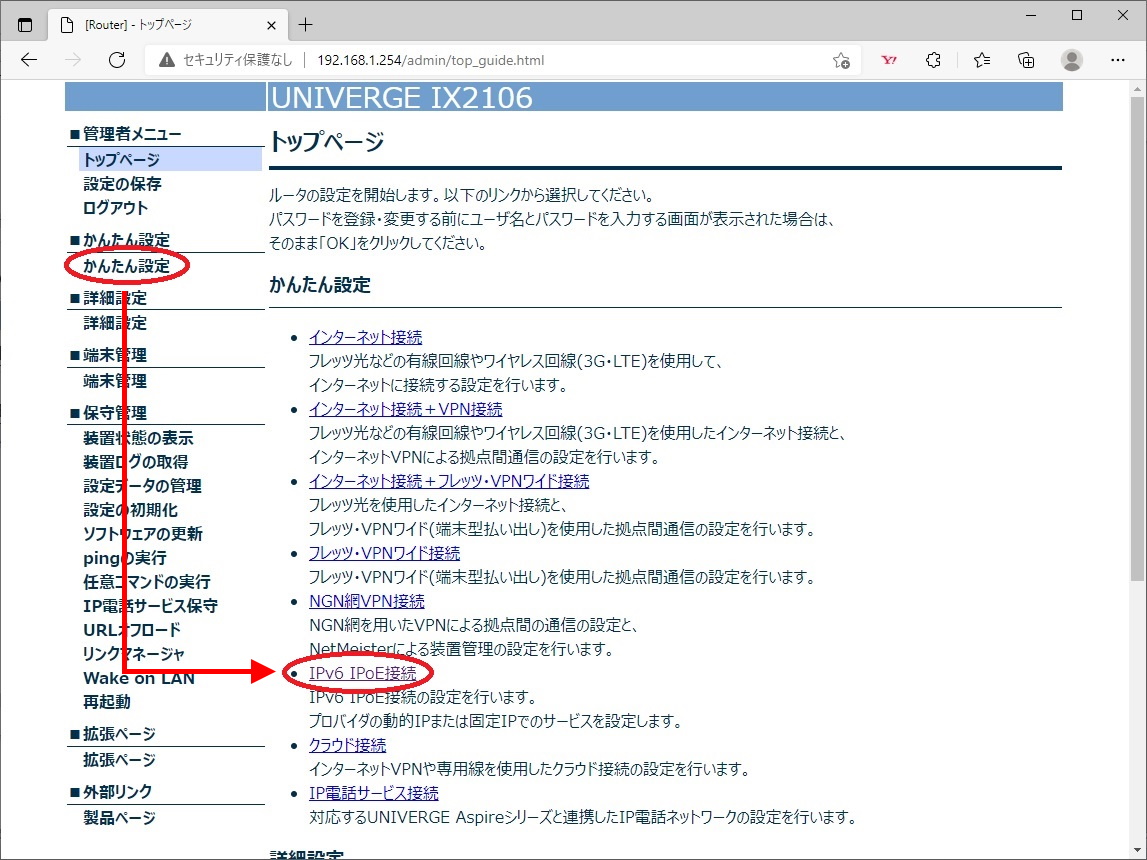Image resolution: width=1147 pixels, height=860 pixels.
Task: Open the フレッツ・VPNワイド接続 link
Action: 384,553
